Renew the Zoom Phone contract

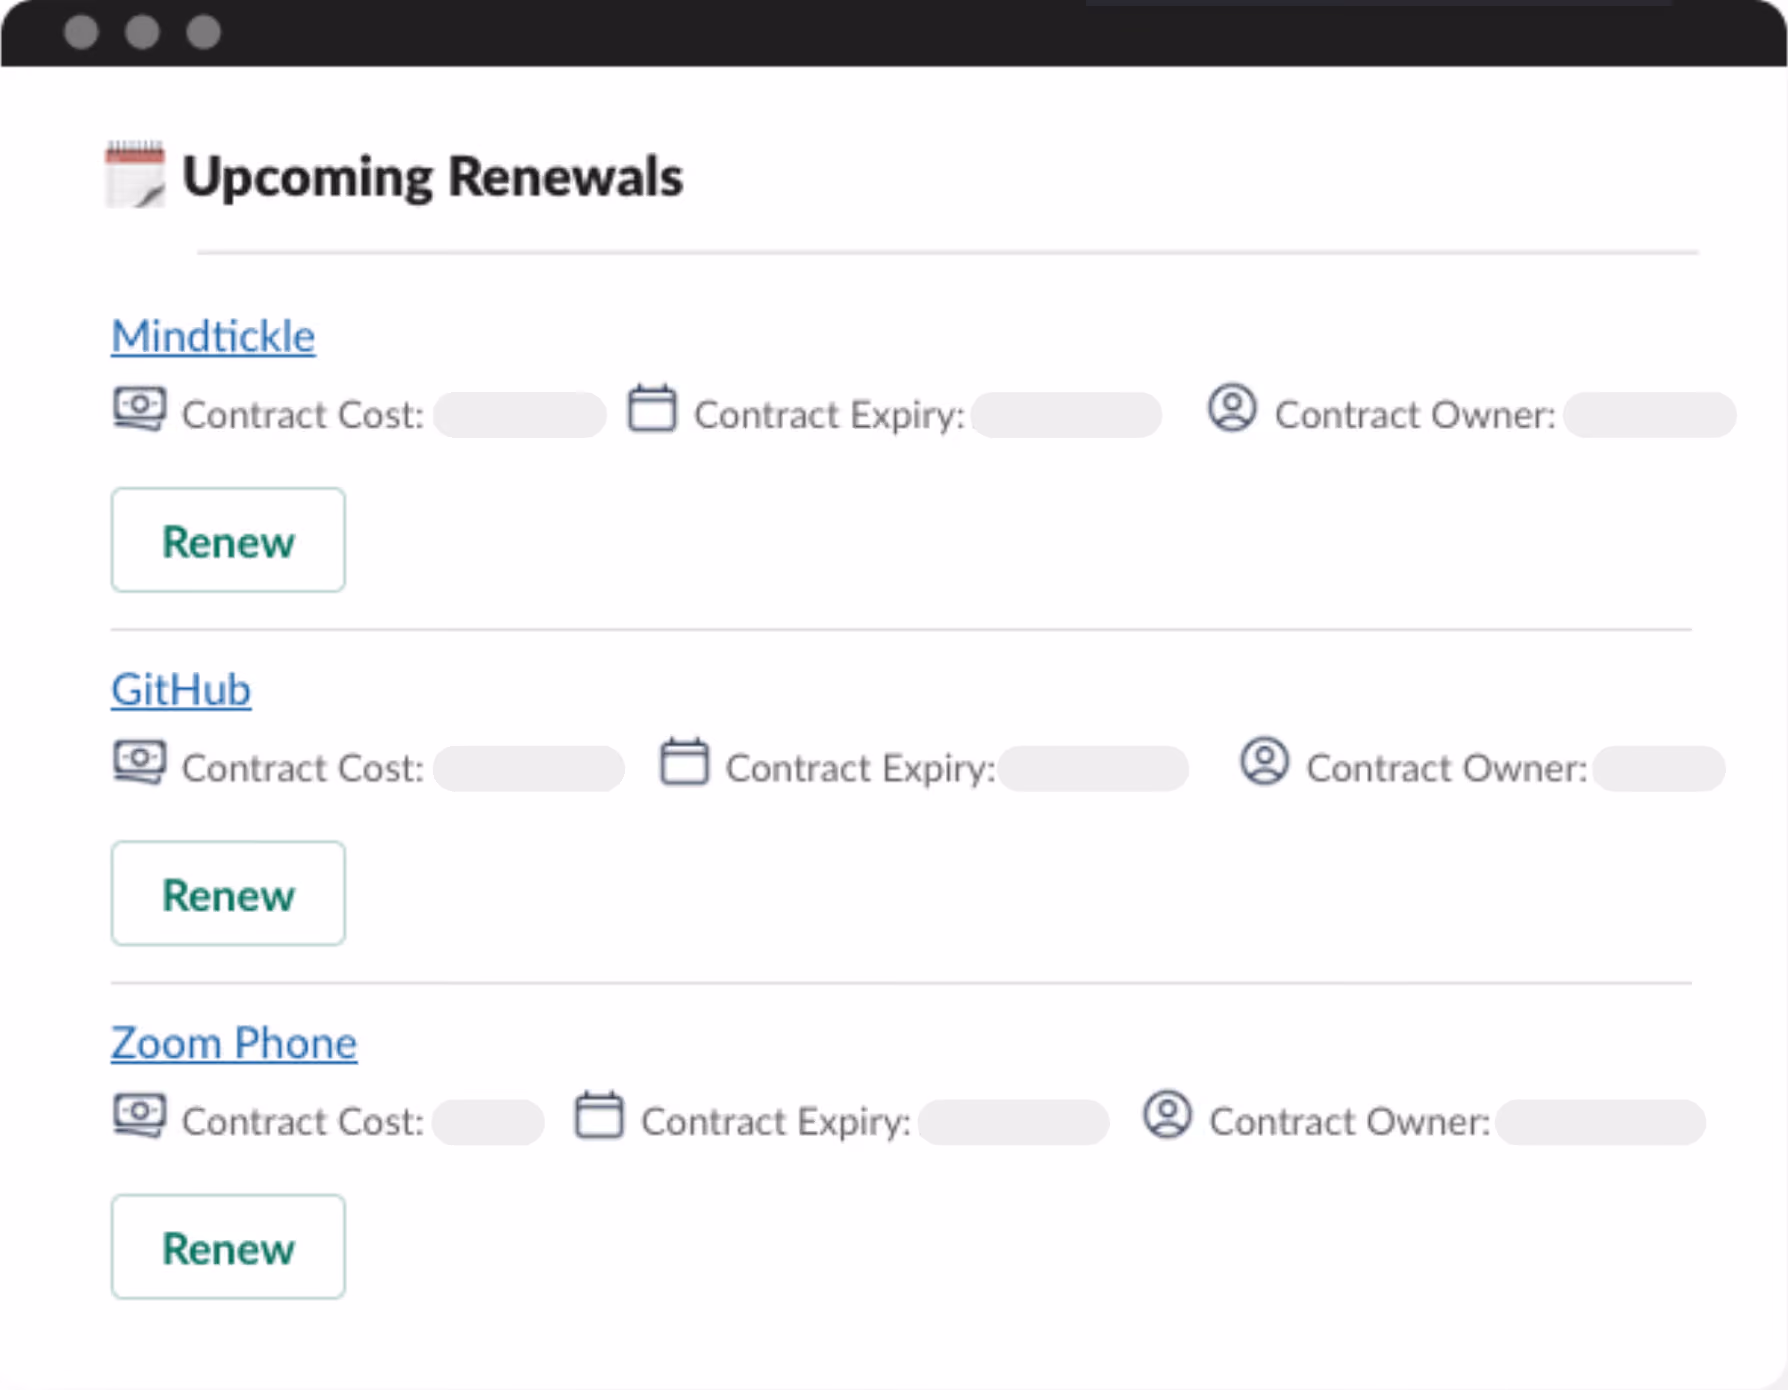228,1246
